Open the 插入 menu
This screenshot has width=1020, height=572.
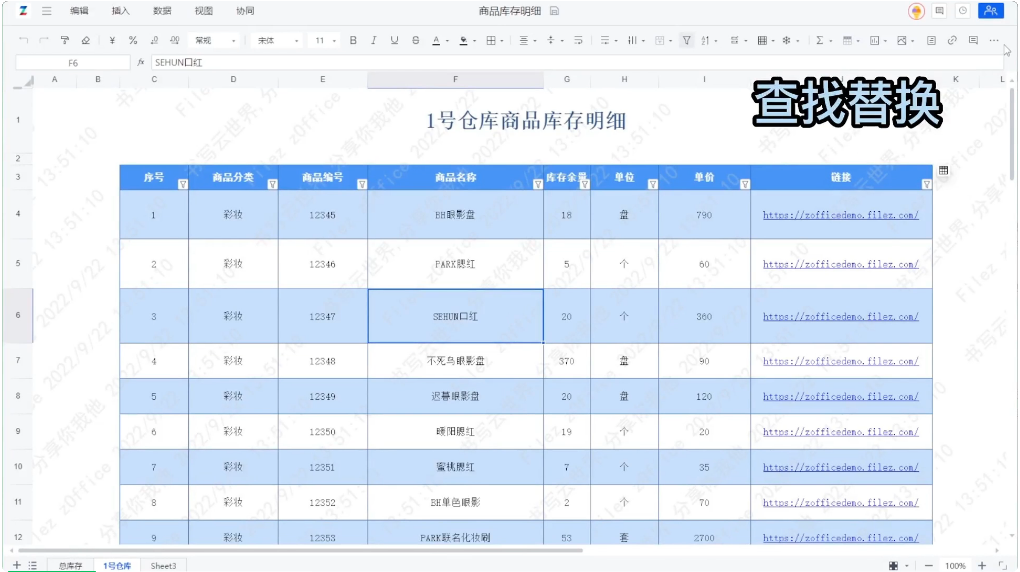pos(120,11)
